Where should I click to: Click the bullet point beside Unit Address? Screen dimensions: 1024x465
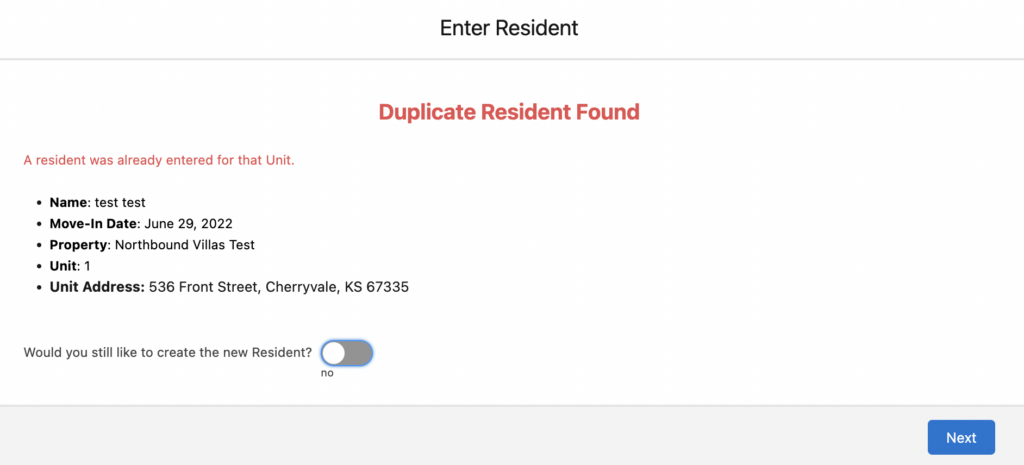point(40,287)
